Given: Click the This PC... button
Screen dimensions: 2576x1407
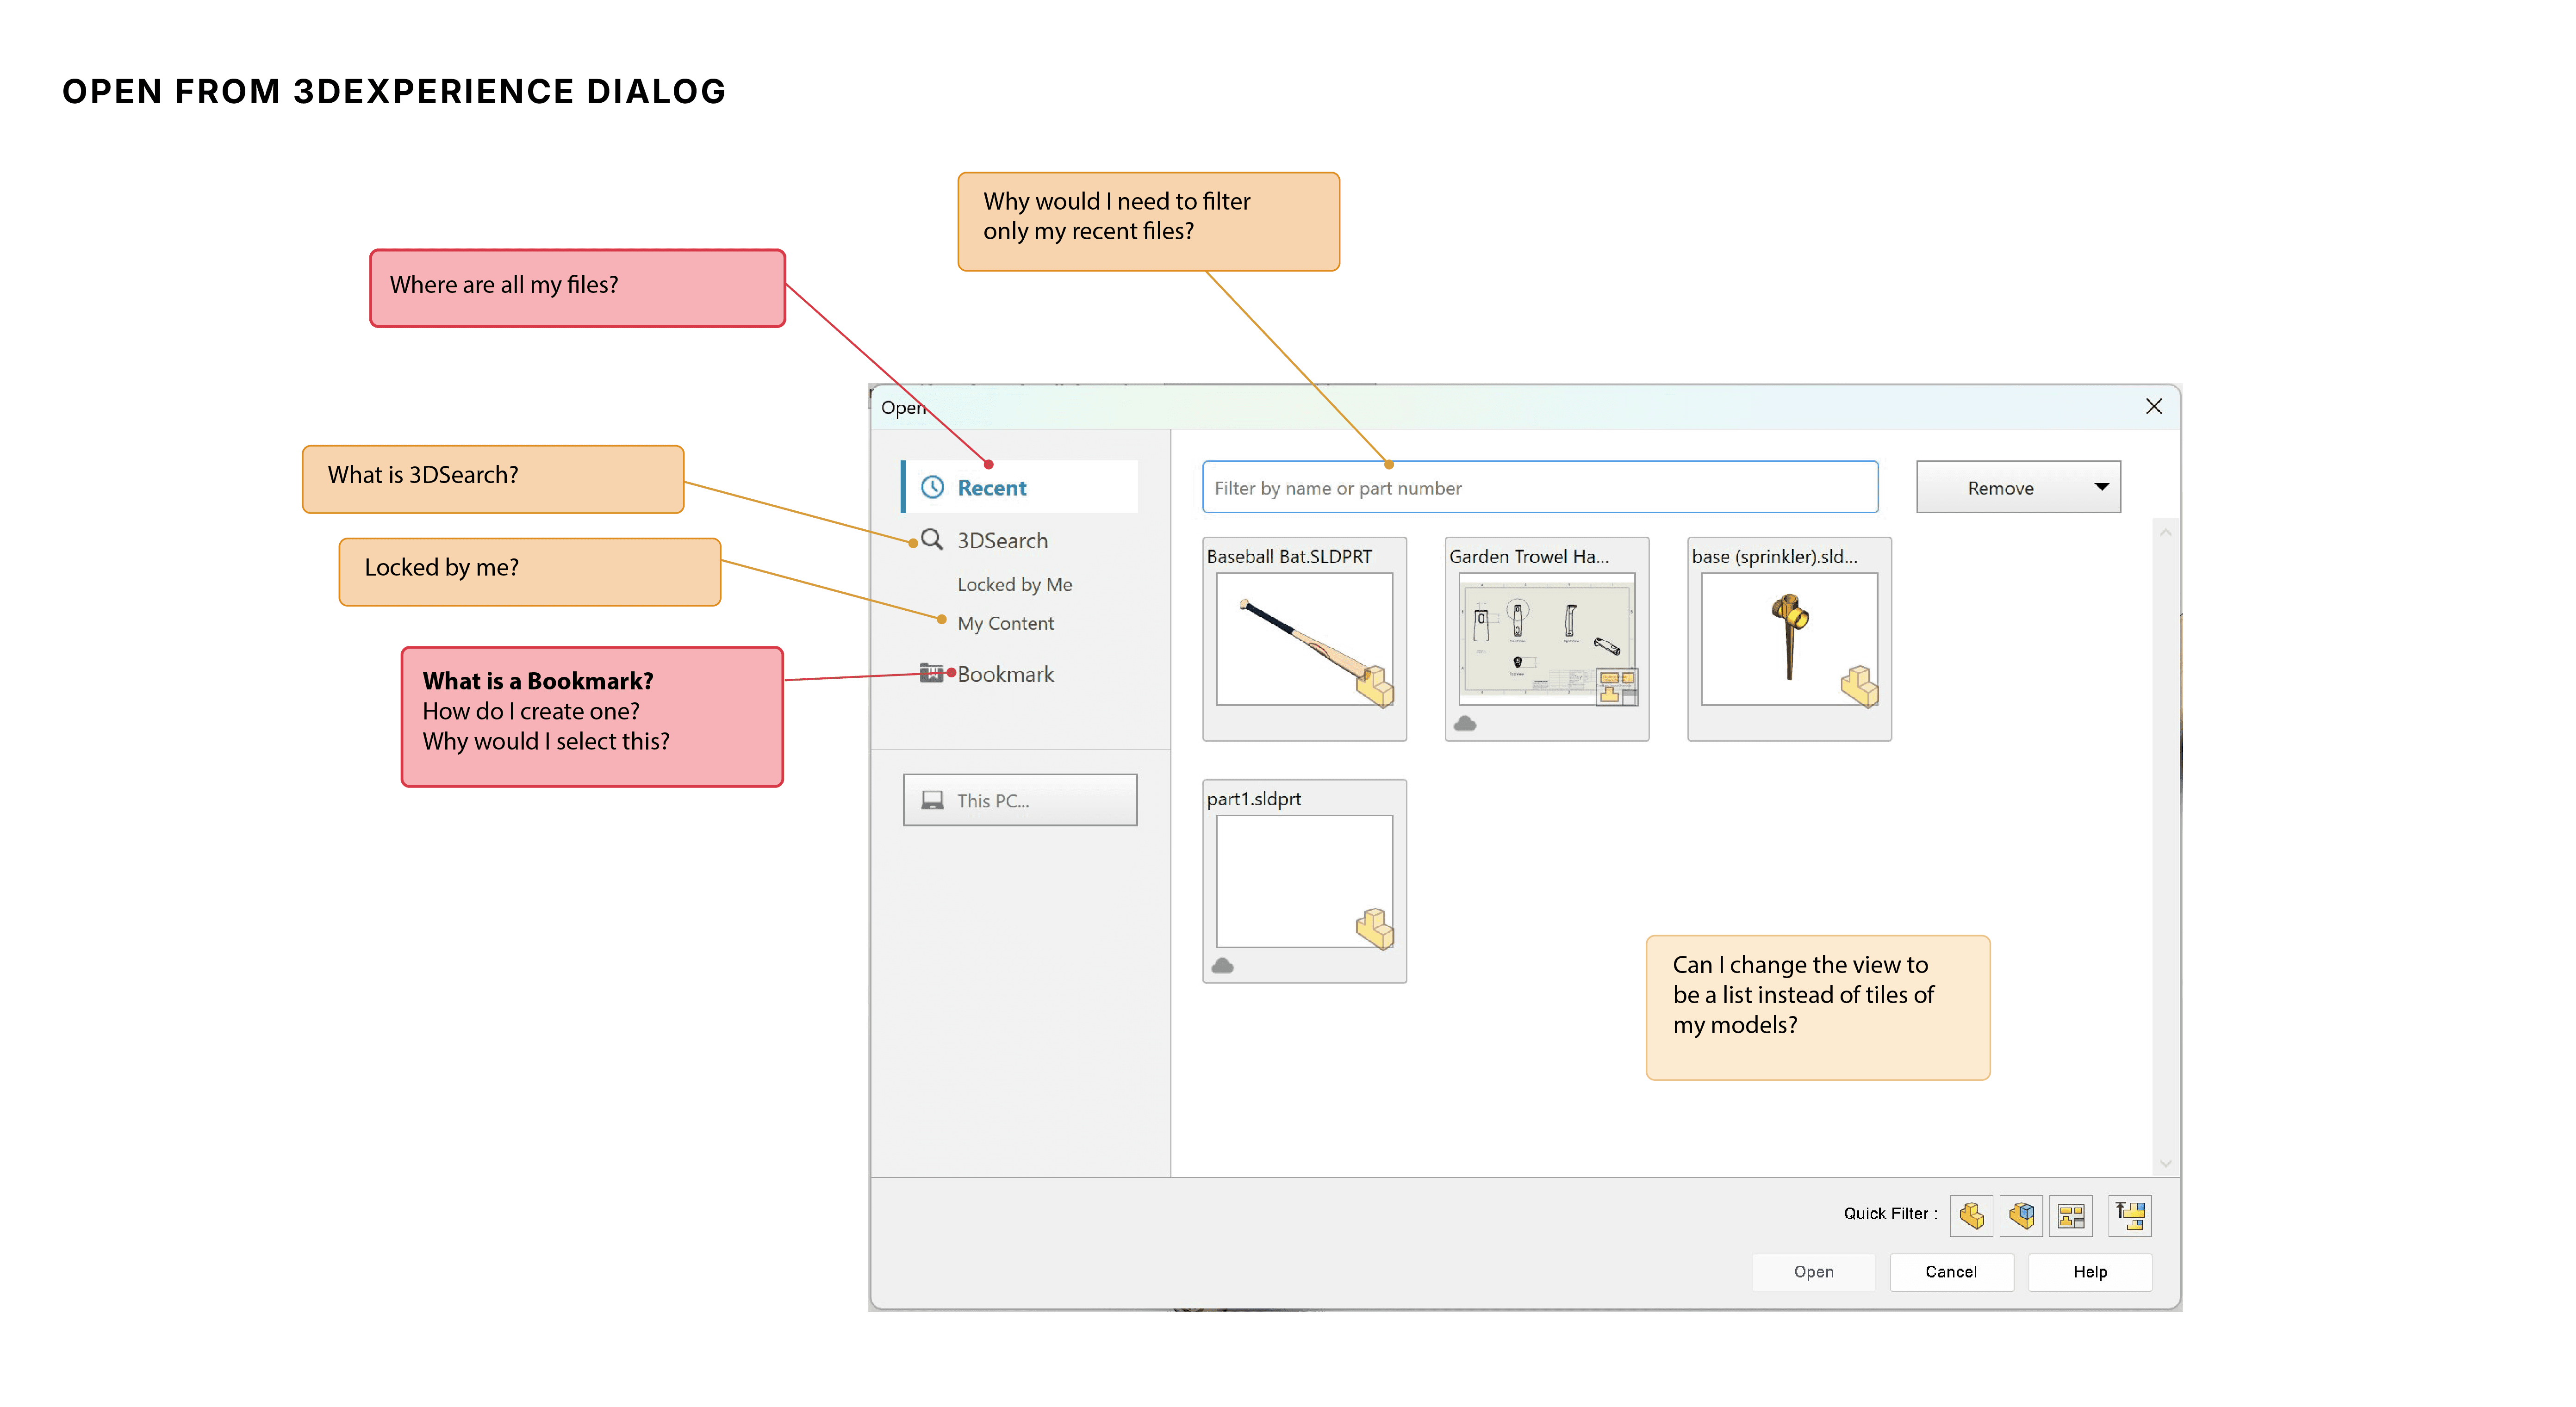Looking at the screenshot, I should (x=1019, y=800).
